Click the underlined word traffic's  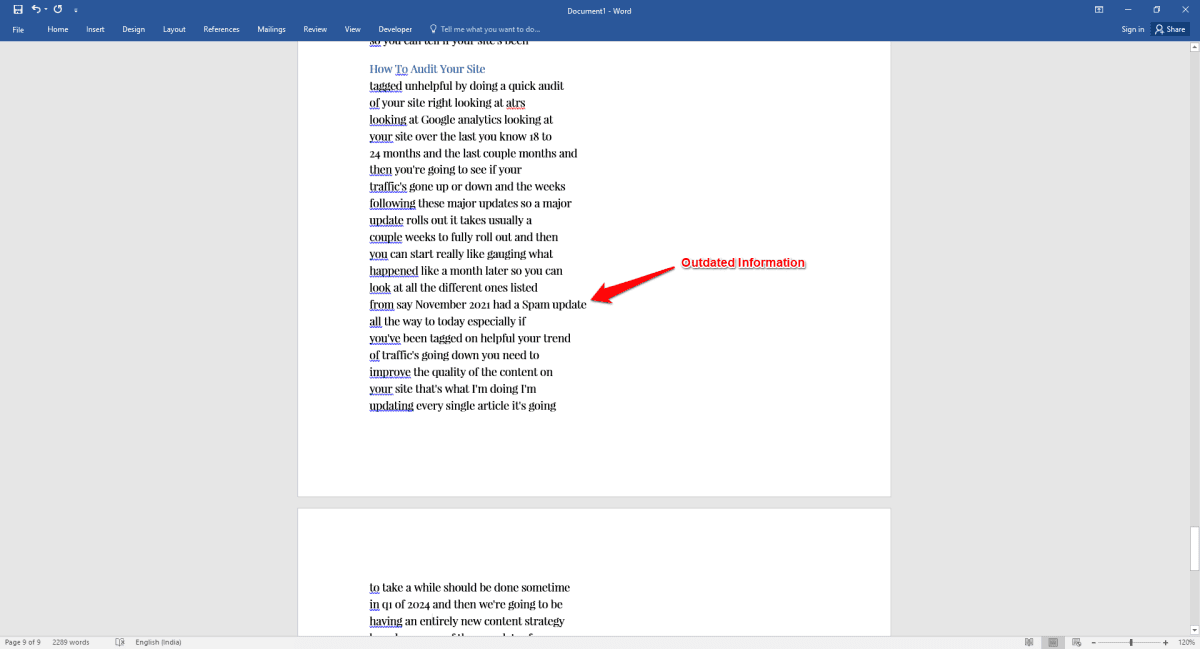click(388, 187)
